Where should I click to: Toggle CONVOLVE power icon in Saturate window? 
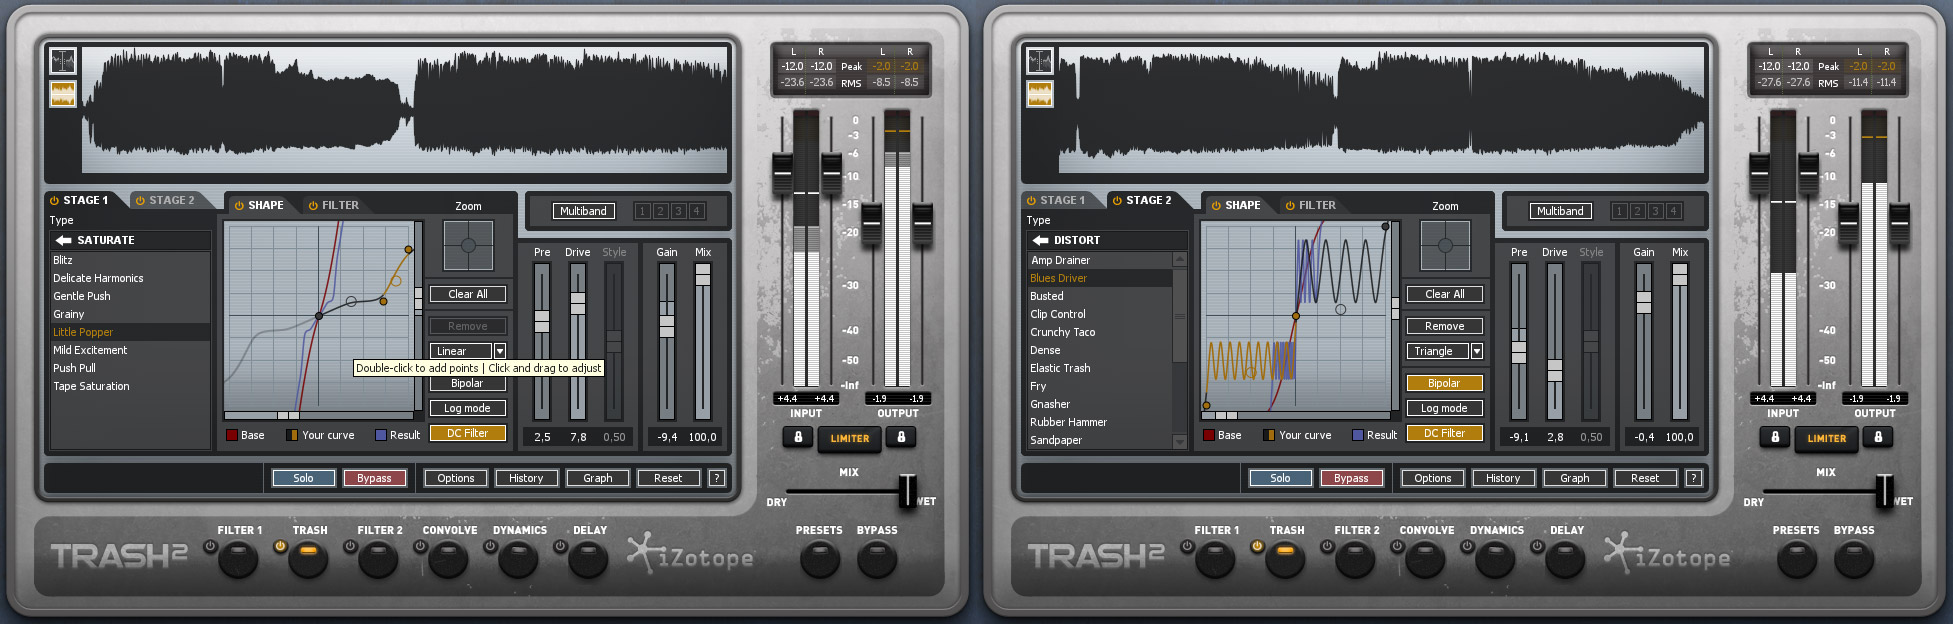420,547
